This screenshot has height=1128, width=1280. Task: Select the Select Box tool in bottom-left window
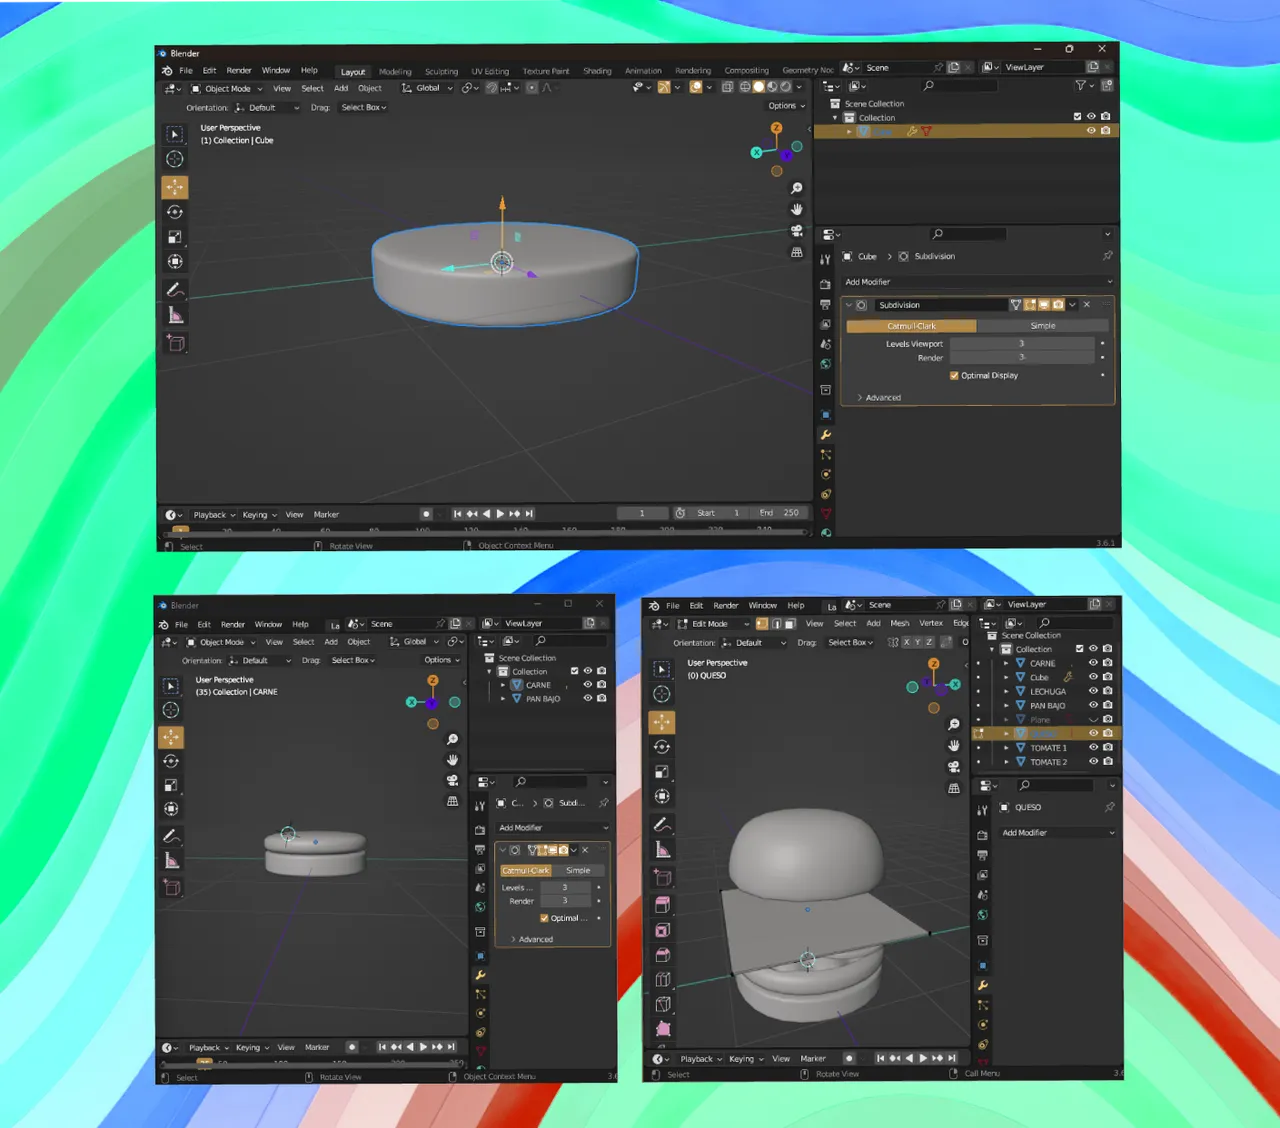point(171,685)
